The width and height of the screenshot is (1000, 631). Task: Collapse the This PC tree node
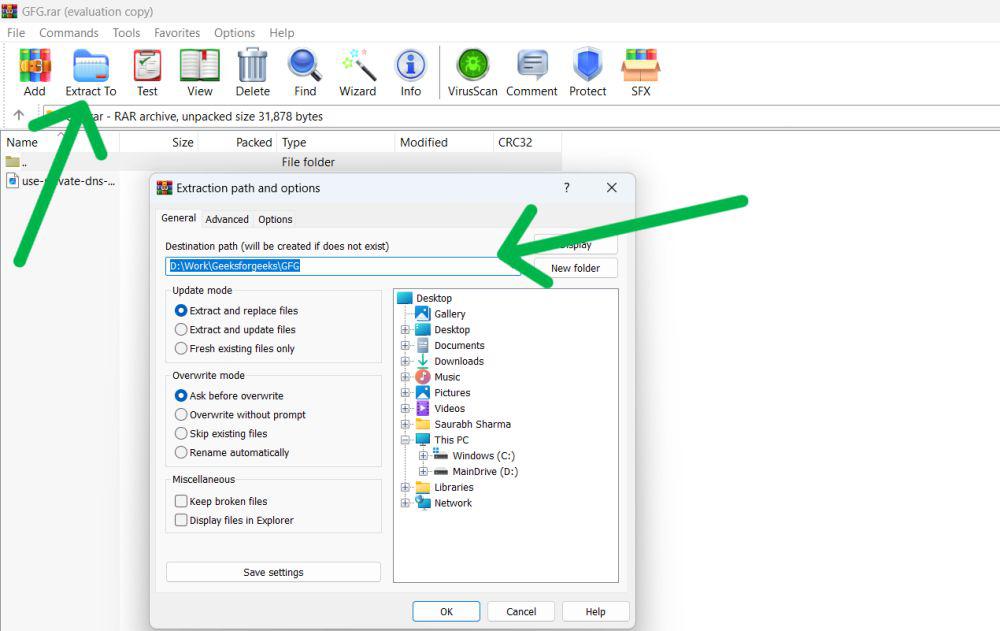pyautogui.click(x=405, y=440)
